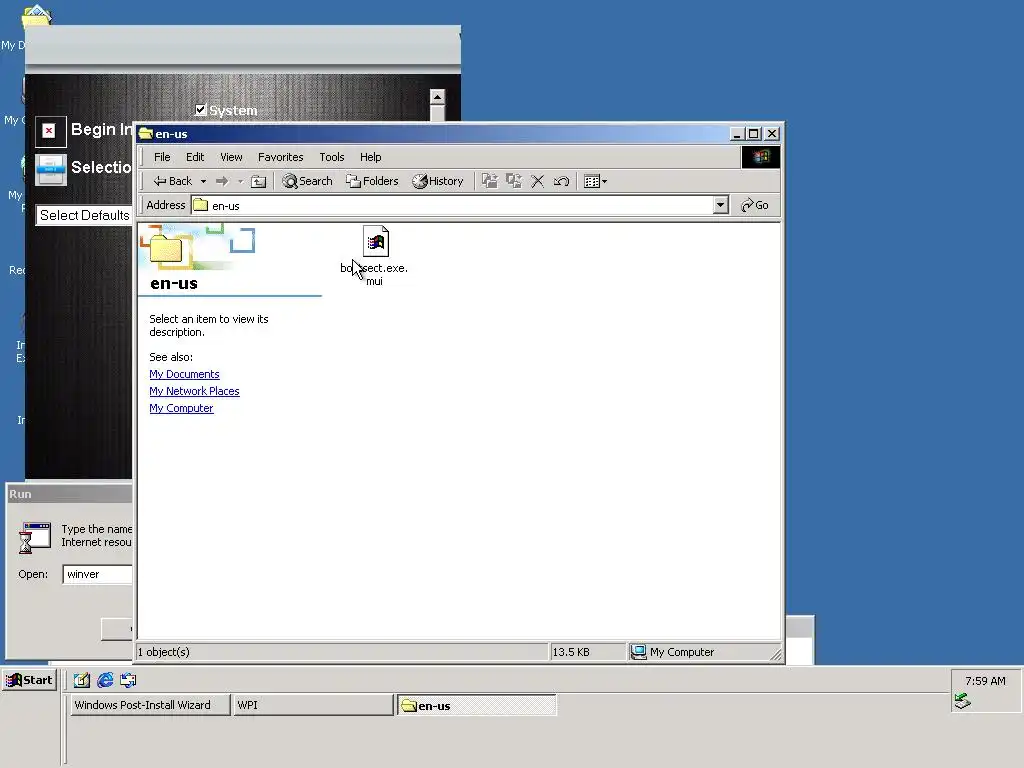Open the Views dropdown button
The width and height of the screenshot is (1024, 768).
(x=595, y=181)
